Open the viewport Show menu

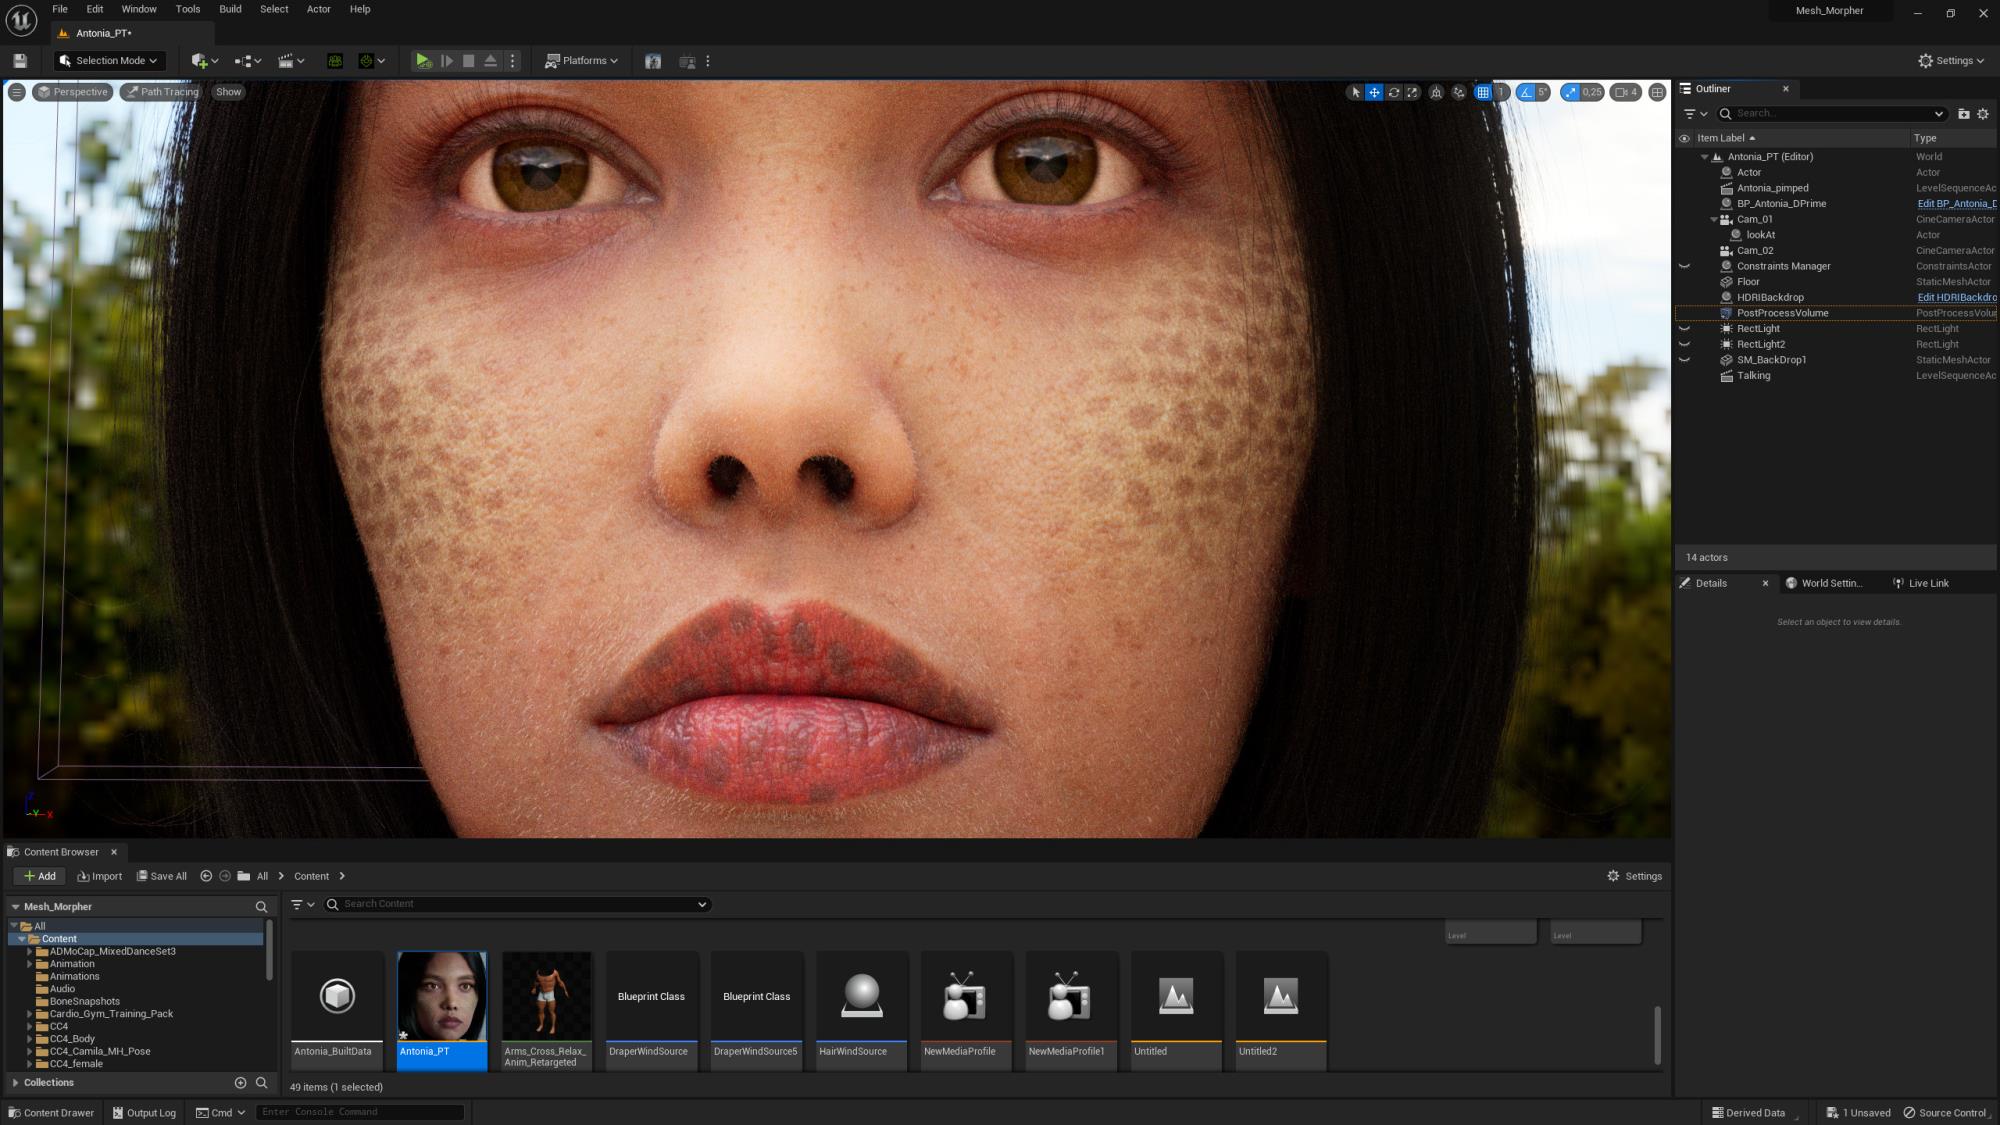pyautogui.click(x=228, y=92)
